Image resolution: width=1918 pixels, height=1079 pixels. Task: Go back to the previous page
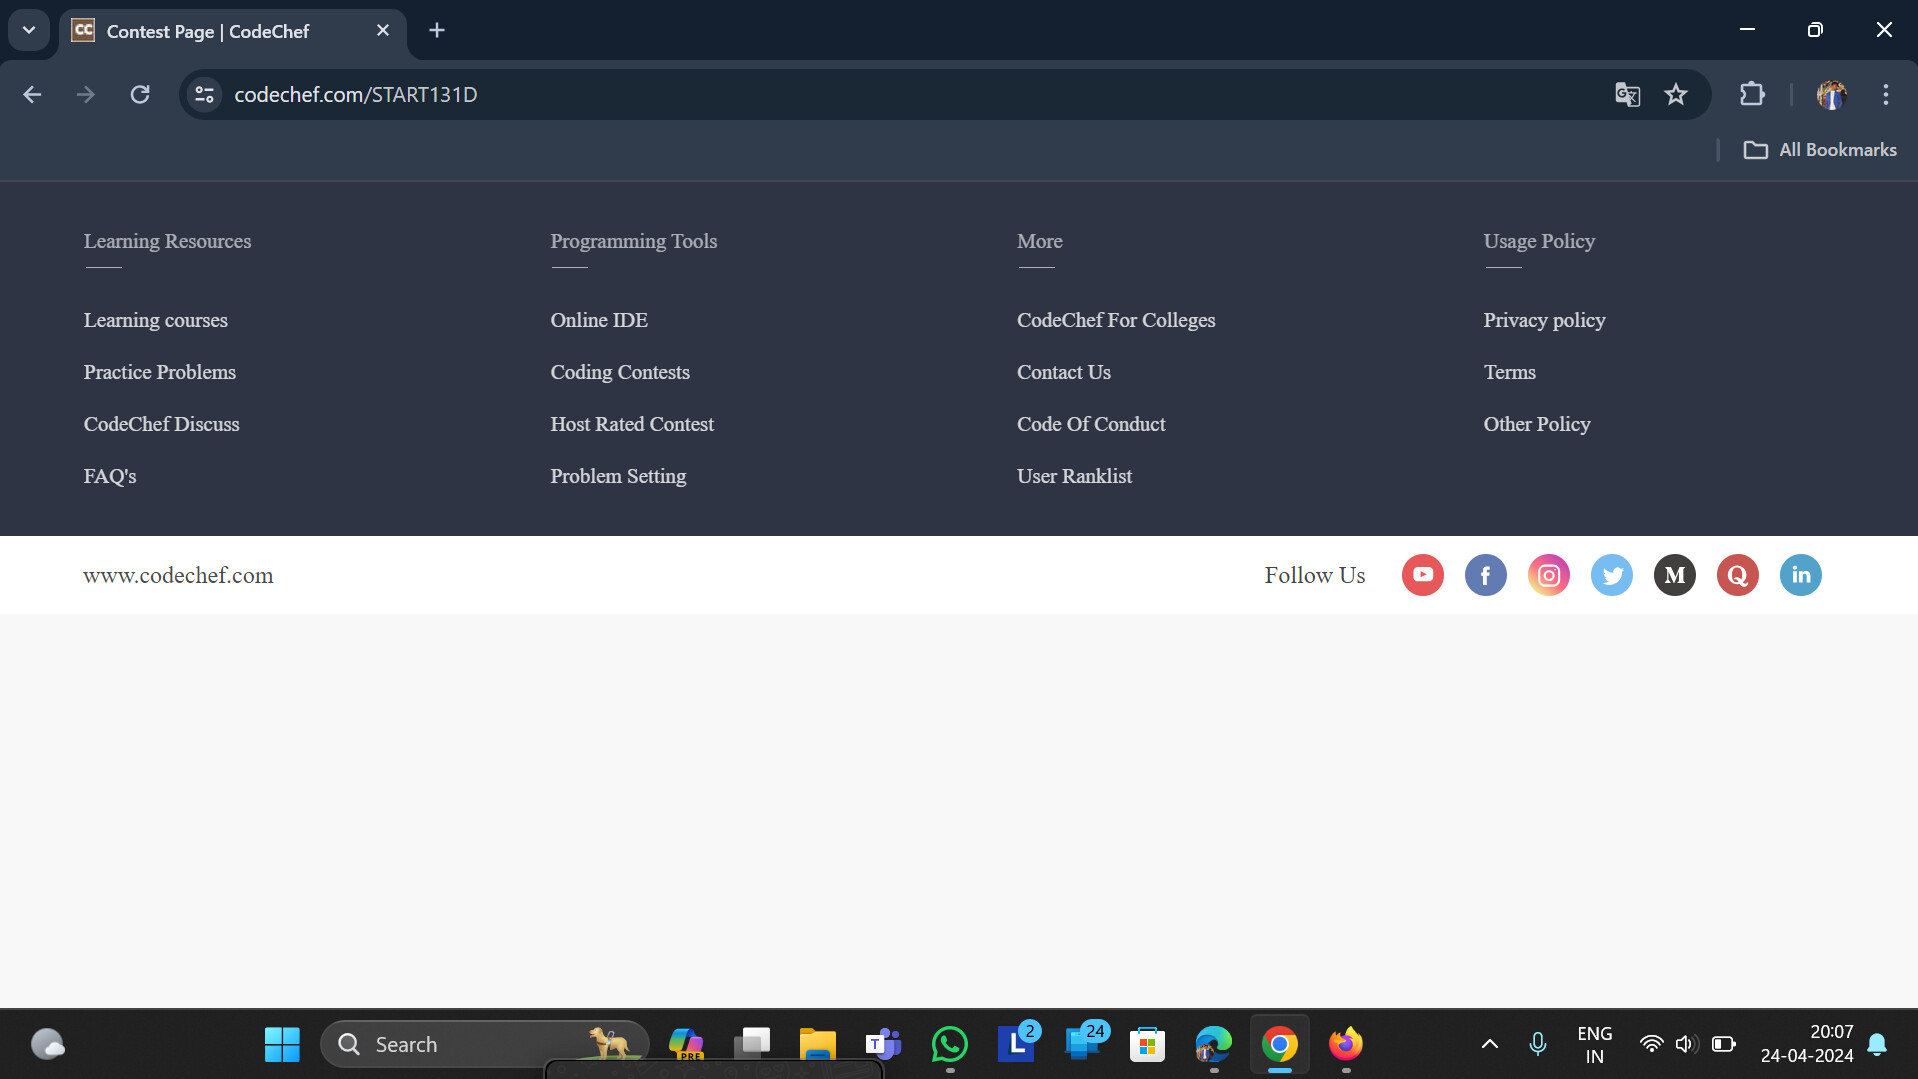[x=32, y=94]
